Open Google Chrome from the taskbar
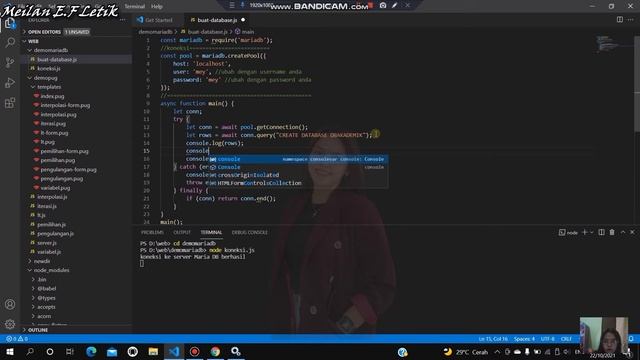The width and height of the screenshot is (640, 360). click(215, 351)
